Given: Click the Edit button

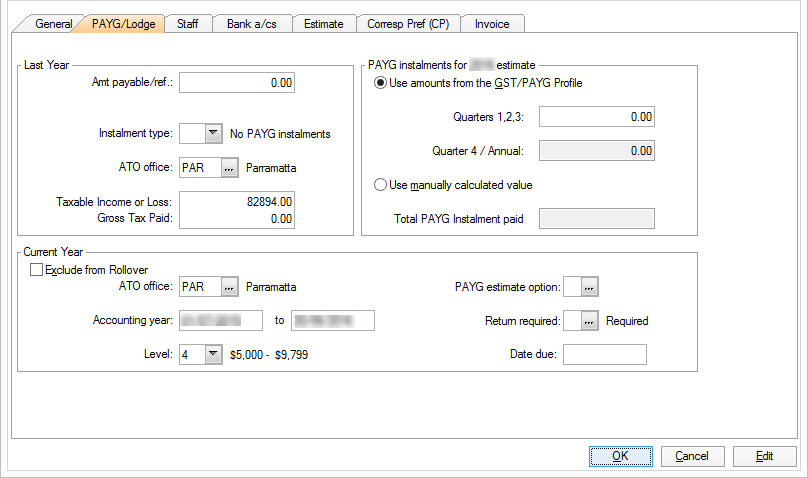Looking at the screenshot, I should pyautogui.click(x=764, y=456).
